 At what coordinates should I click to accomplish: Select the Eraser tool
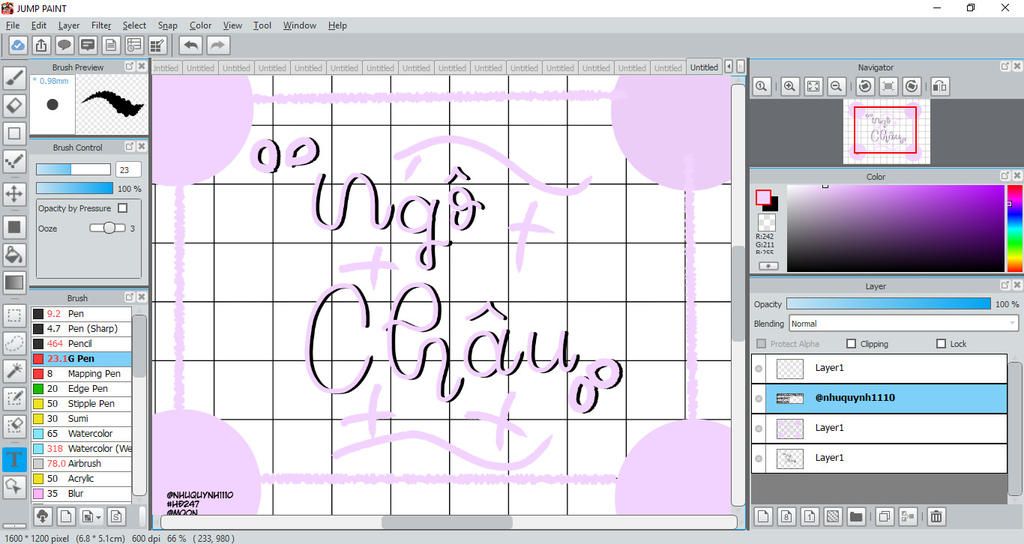click(14, 105)
